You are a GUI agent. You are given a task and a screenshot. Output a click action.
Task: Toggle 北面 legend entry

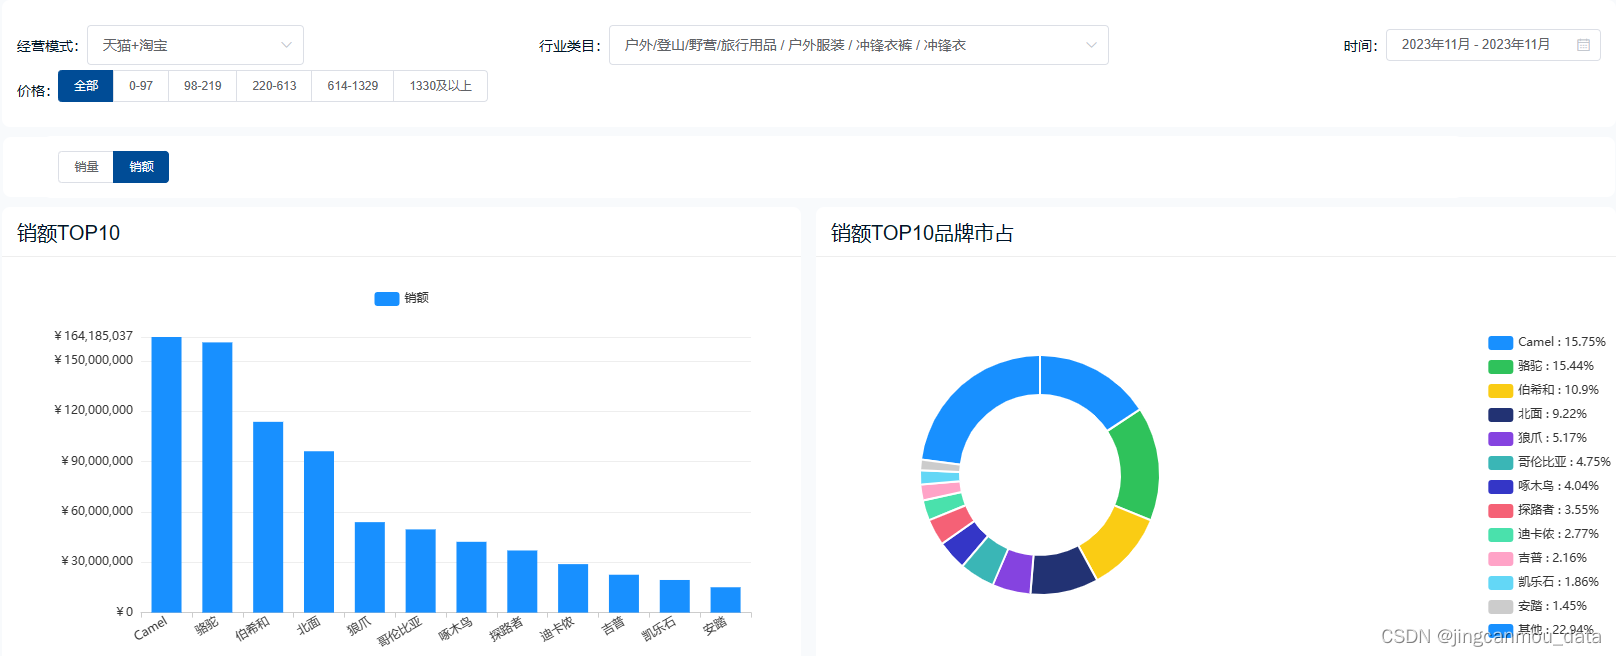(1537, 414)
